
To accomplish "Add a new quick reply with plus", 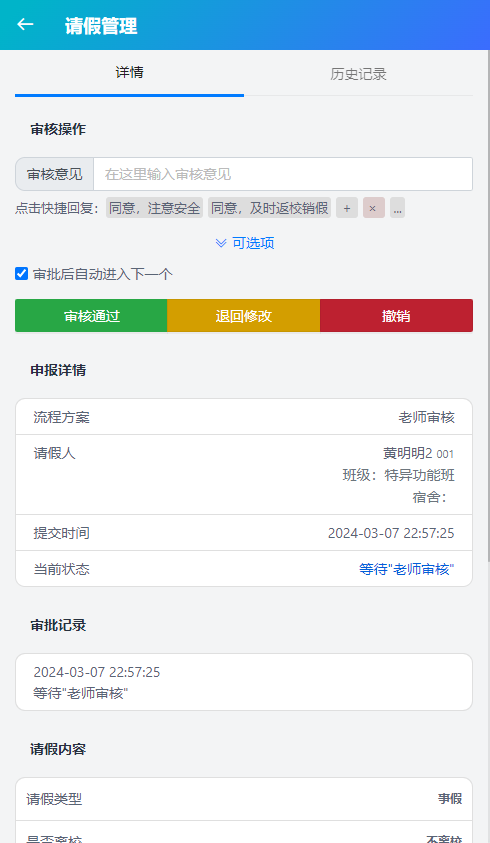I will pyautogui.click(x=347, y=208).
